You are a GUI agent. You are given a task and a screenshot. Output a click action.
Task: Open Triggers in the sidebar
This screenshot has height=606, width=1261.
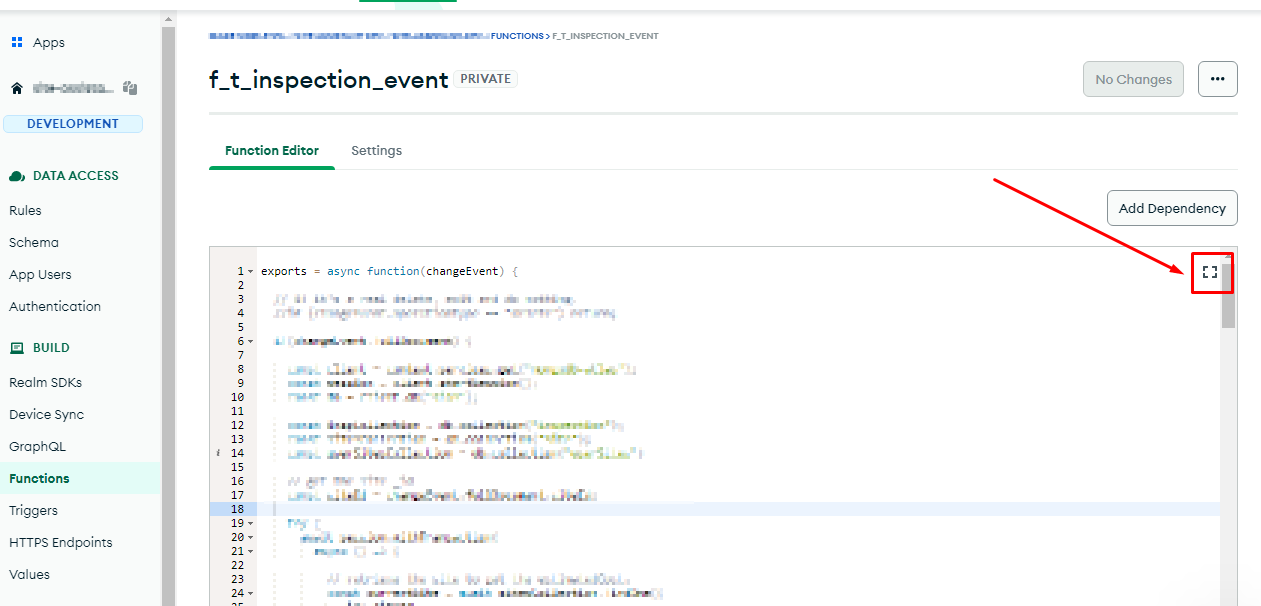pyautogui.click(x=33, y=510)
